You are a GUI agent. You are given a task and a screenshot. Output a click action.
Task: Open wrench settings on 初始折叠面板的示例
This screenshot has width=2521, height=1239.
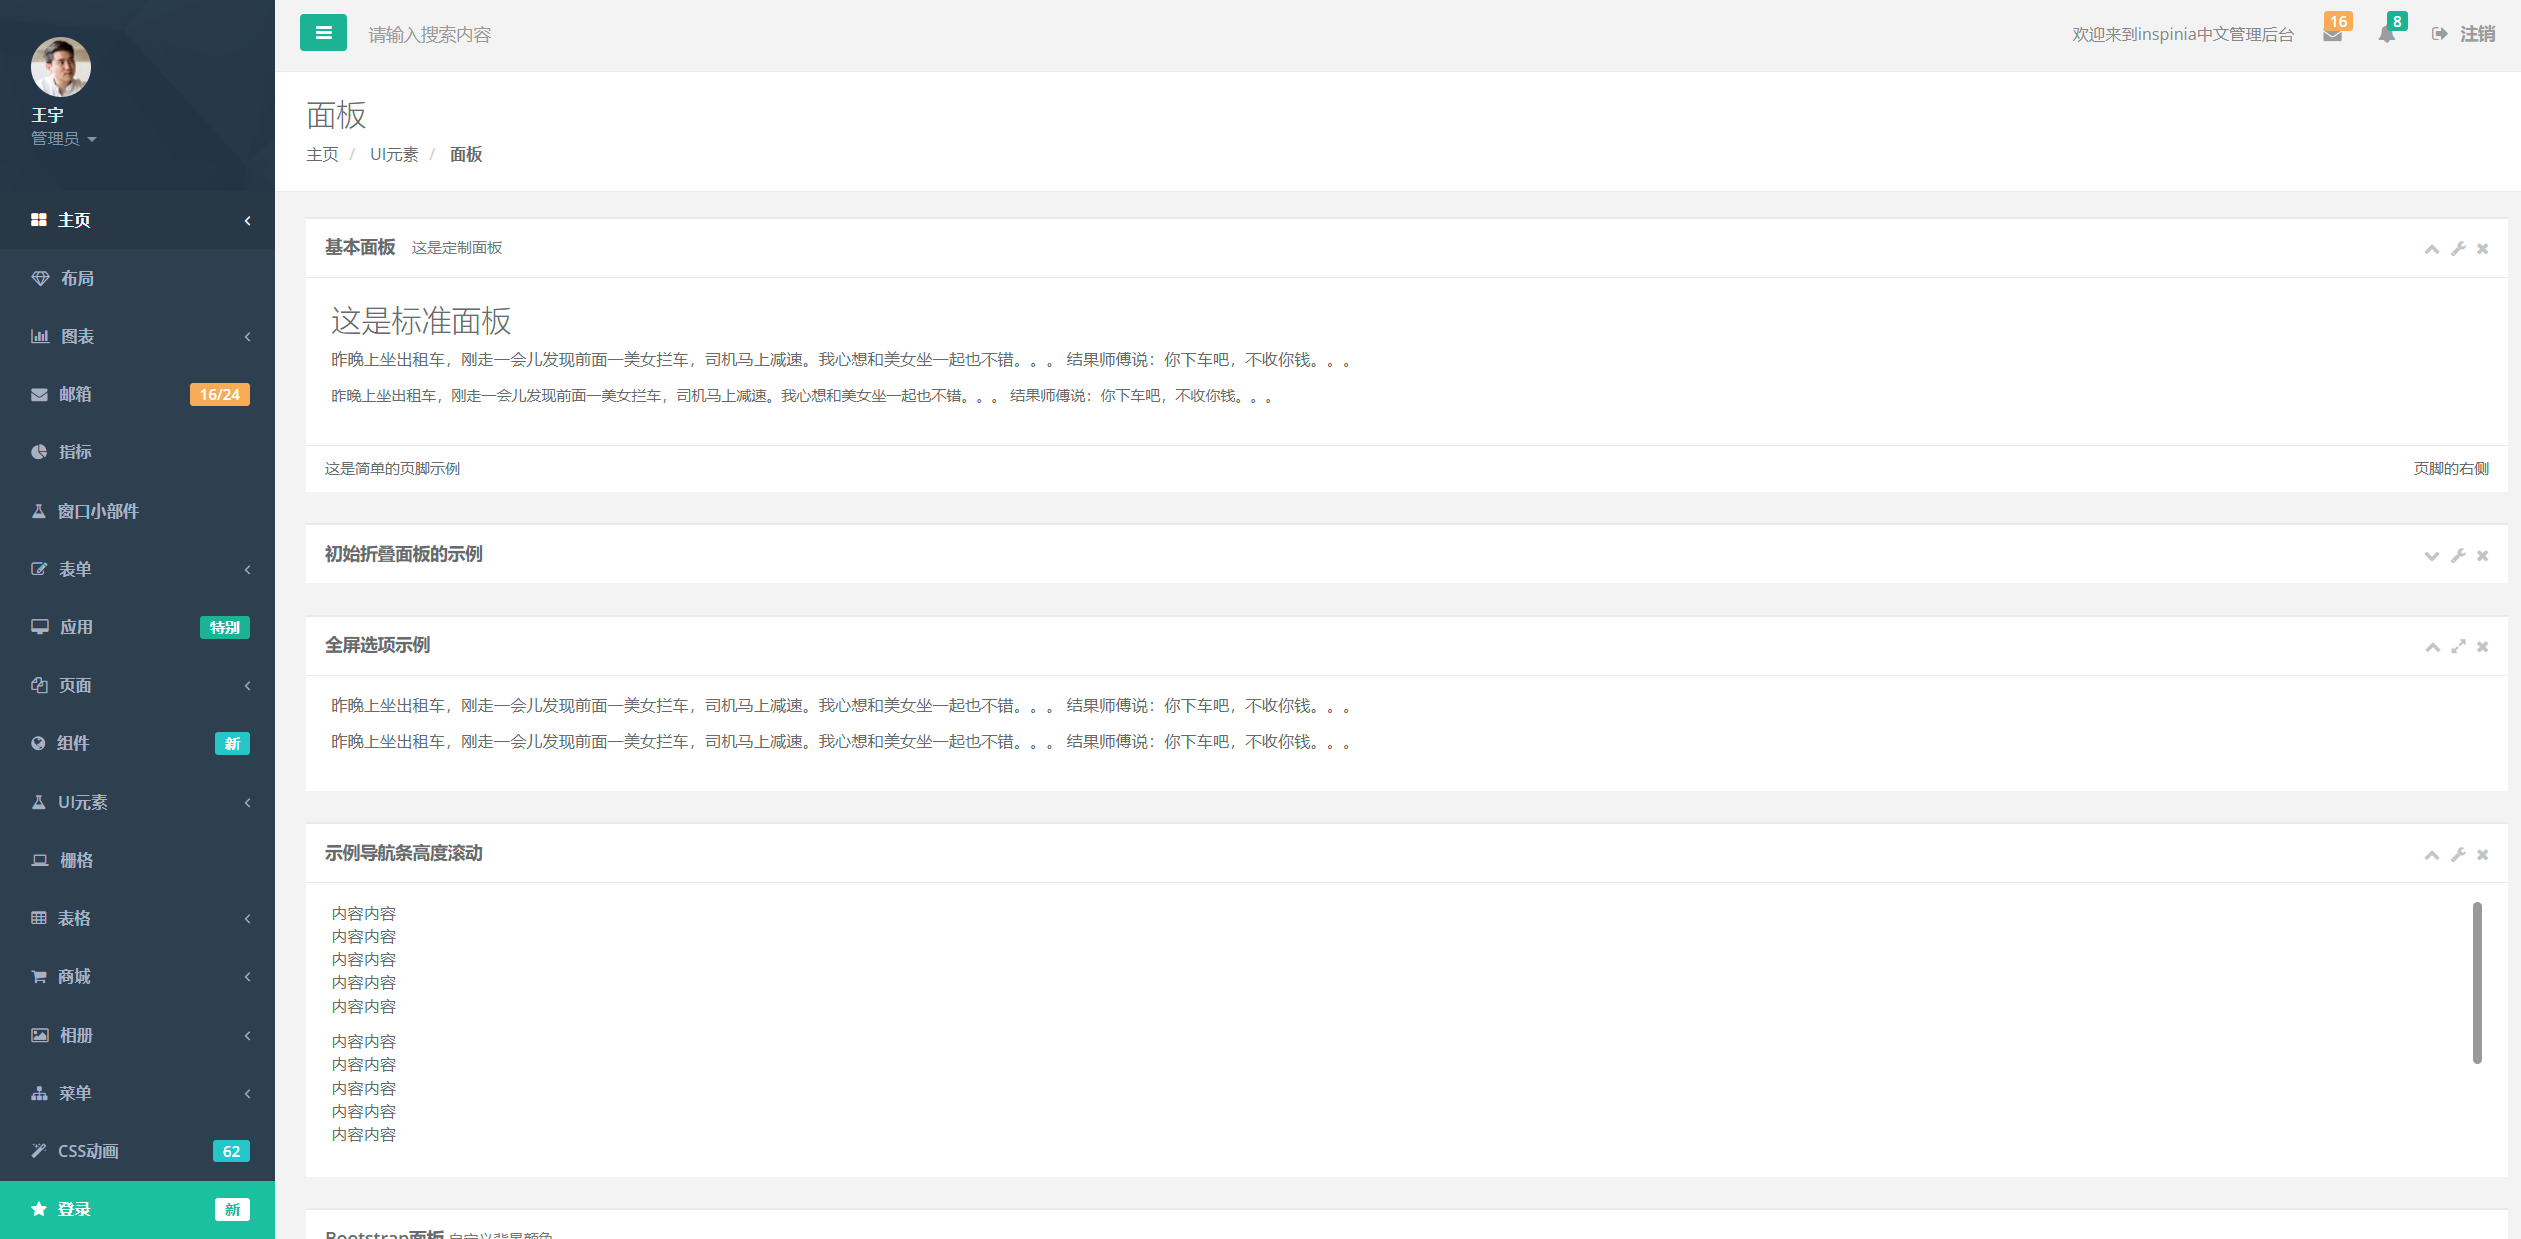click(x=2458, y=556)
